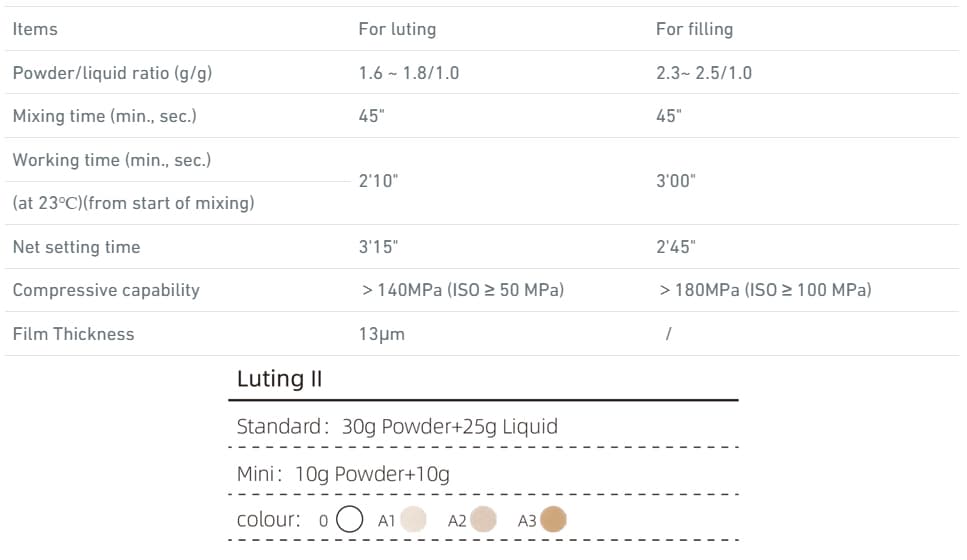Click the 2'10" luting working time value
Viewport: 967px width, 560px height.
(x=378, y=181)
